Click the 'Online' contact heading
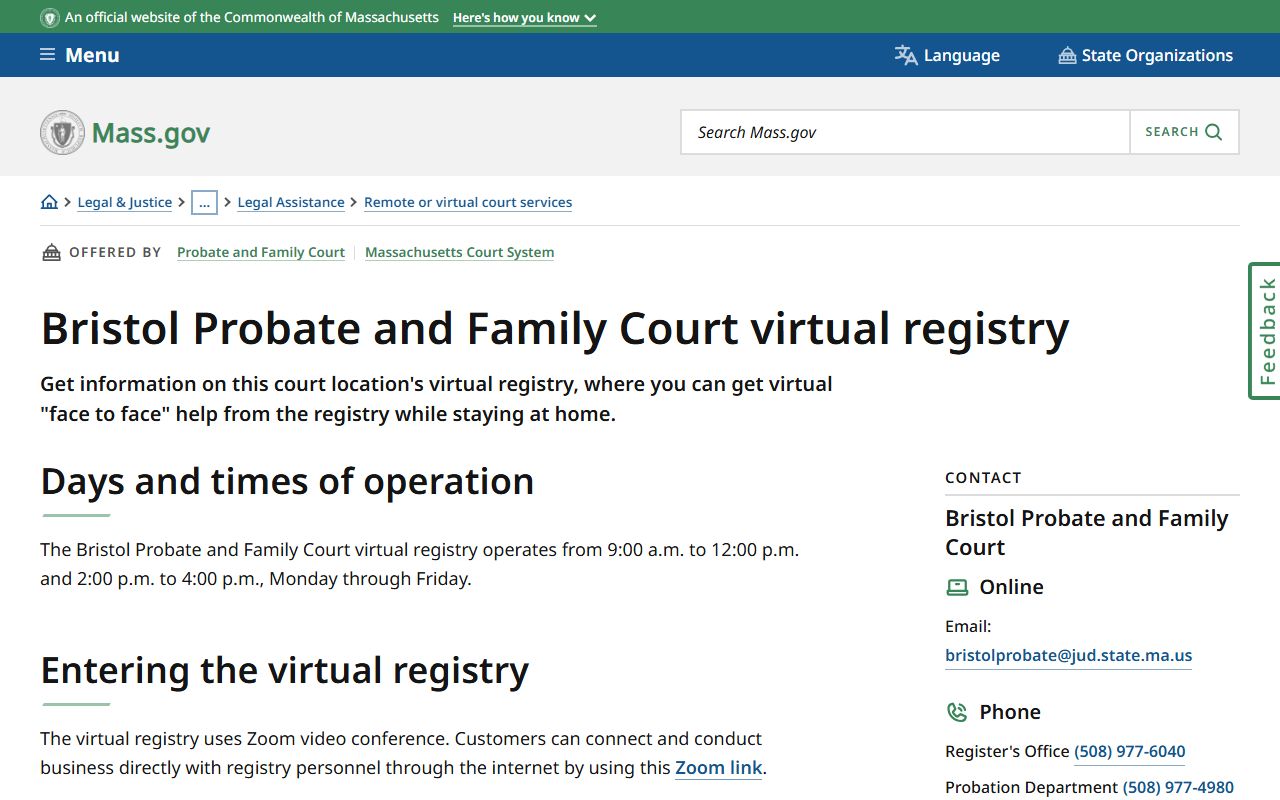1280x800 pixels. 1011,587
